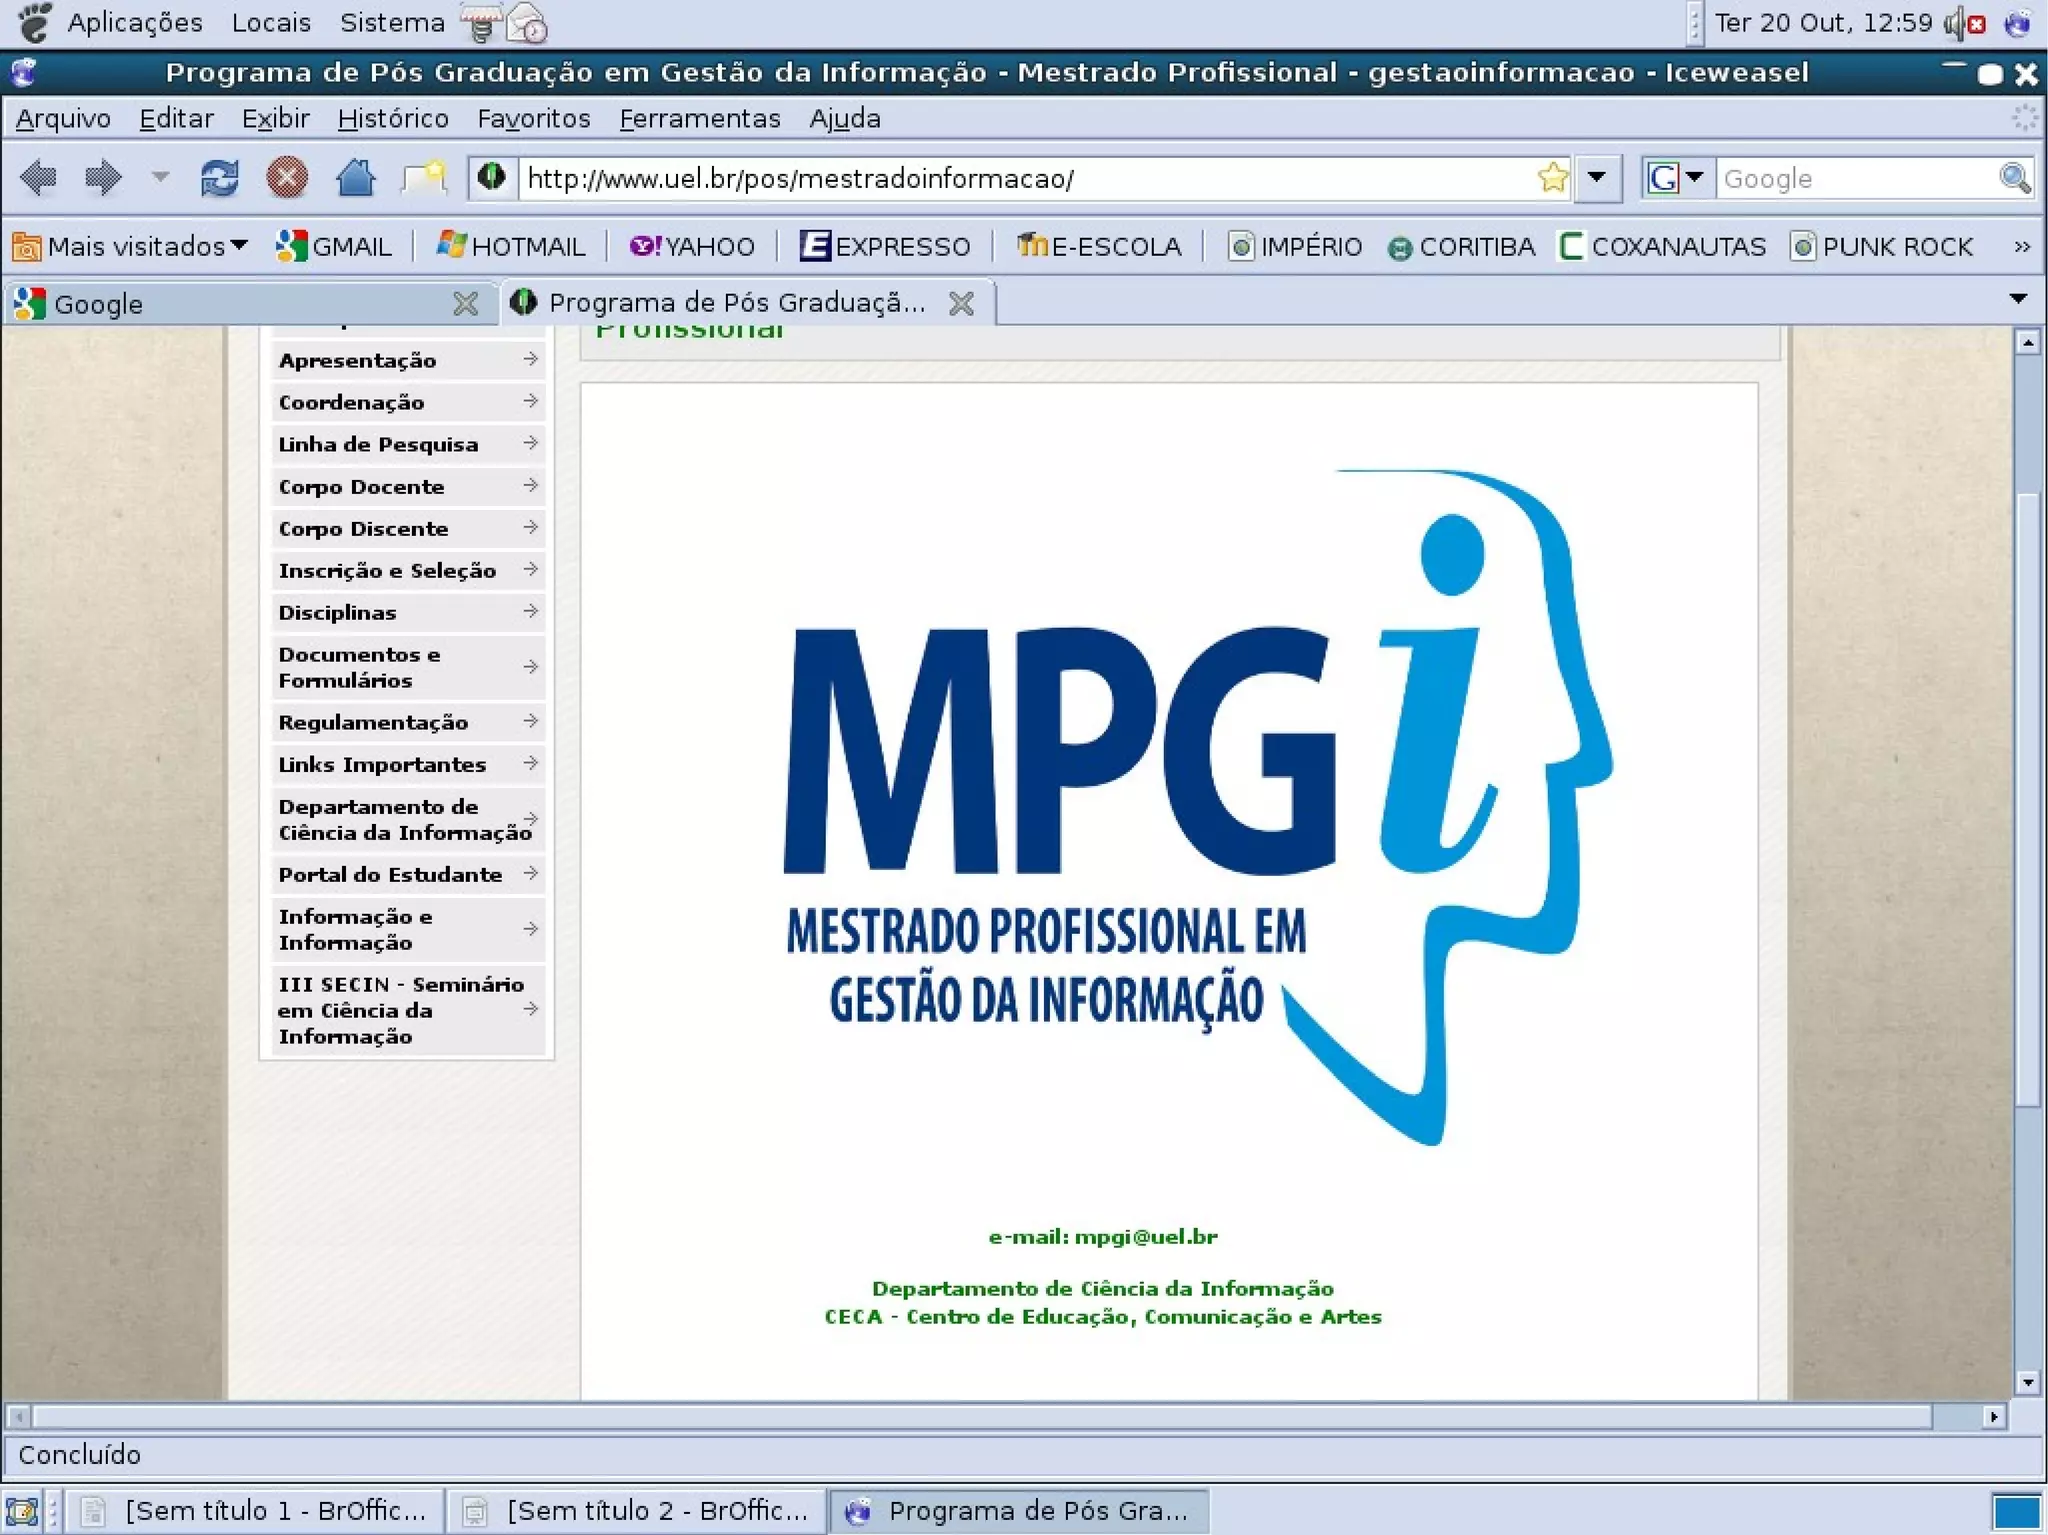Click the search magnifying glass icon
Screen dimensions: 2048x1535
pyautogui.click(x=2014, y=178)
